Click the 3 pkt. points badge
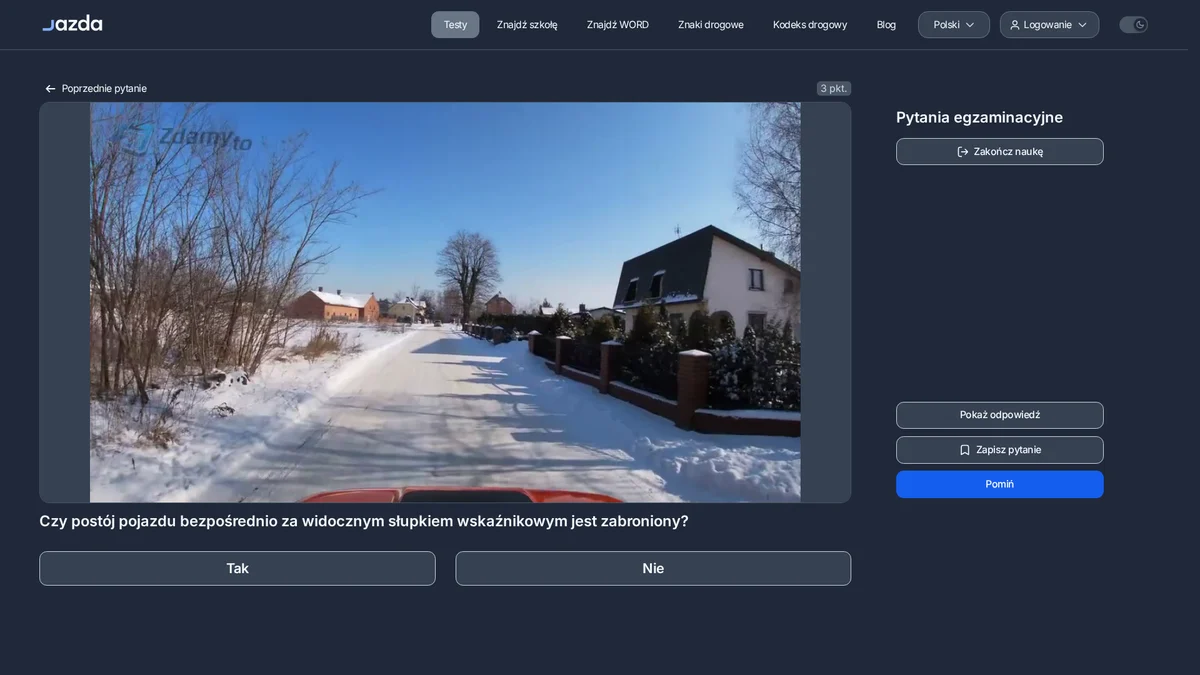 (x=833, y=89)
